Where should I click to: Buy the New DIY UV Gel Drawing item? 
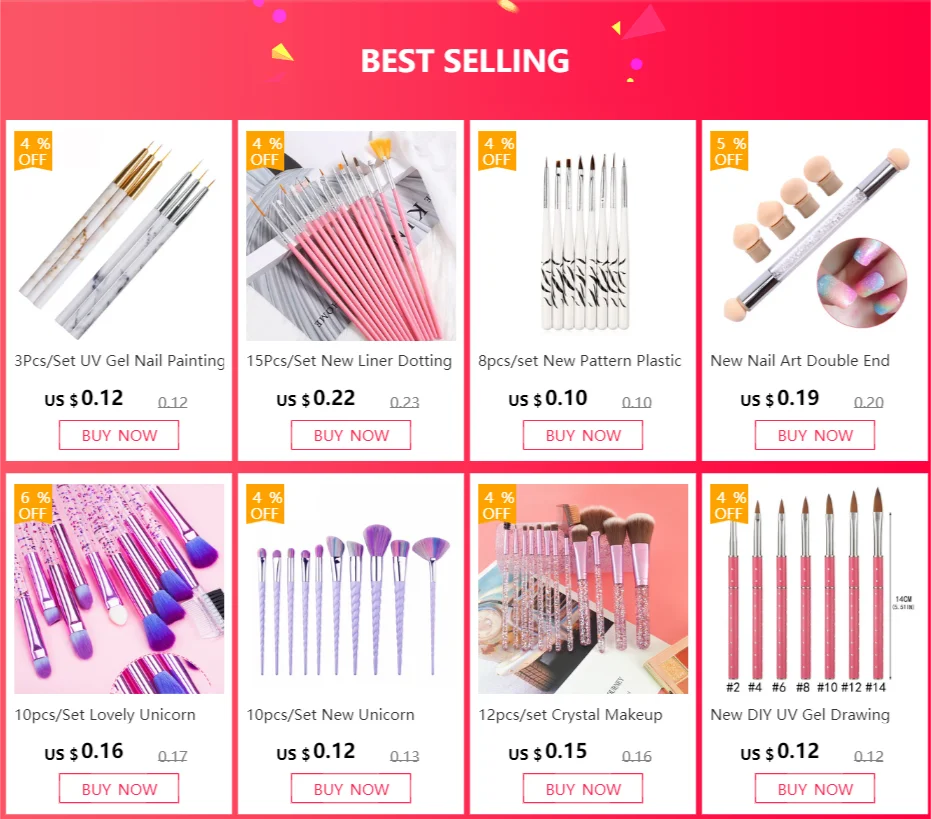click(815, 789)
